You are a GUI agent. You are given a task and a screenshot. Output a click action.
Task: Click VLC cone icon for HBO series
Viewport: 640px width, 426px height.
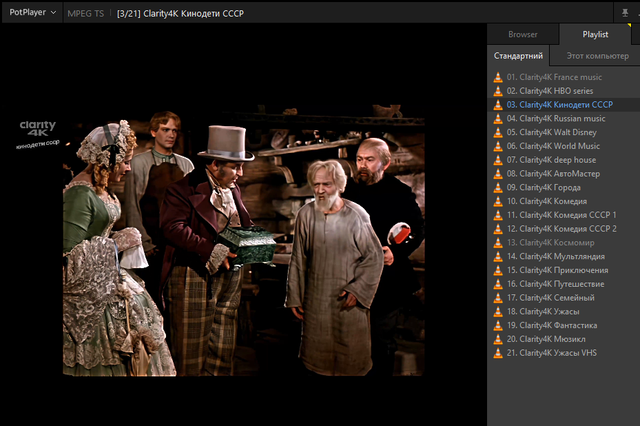pos(498,91)
